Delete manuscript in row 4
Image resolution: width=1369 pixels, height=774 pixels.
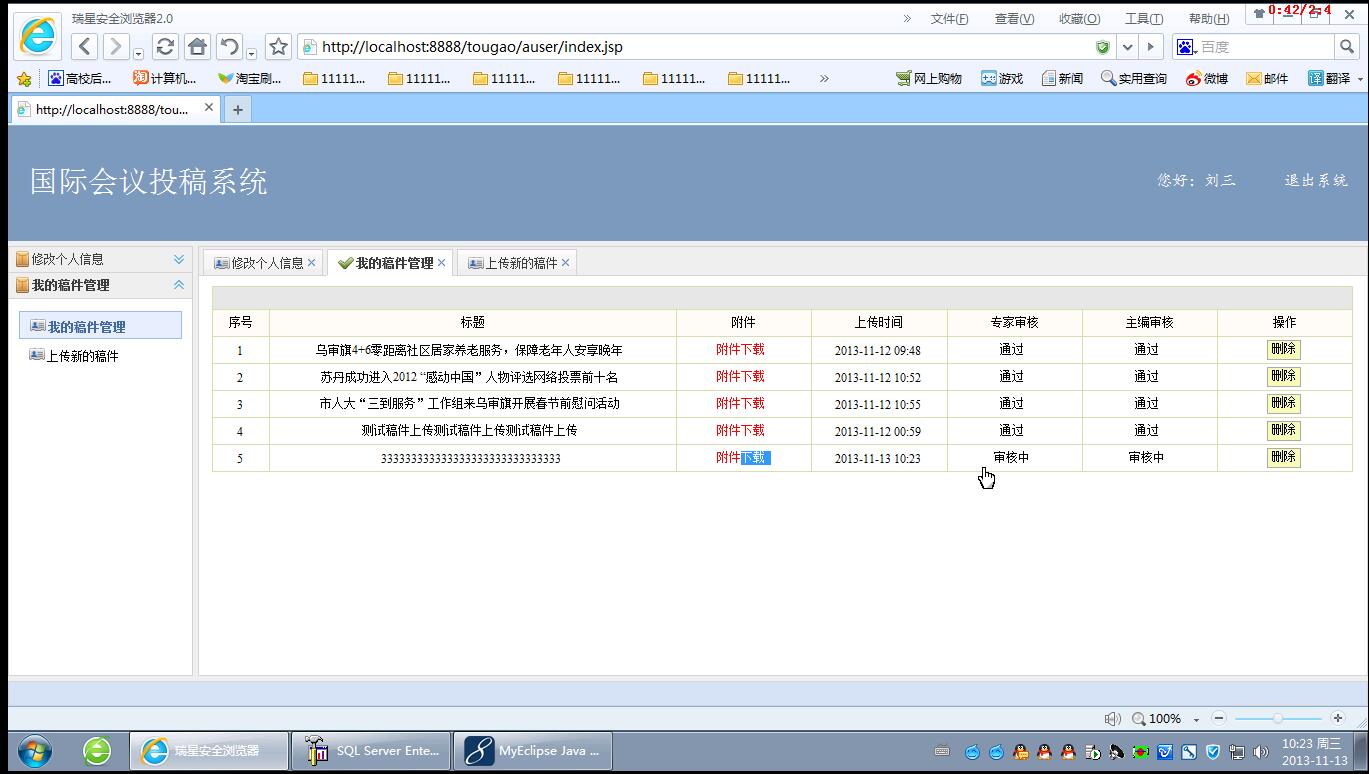[1283, 431]
